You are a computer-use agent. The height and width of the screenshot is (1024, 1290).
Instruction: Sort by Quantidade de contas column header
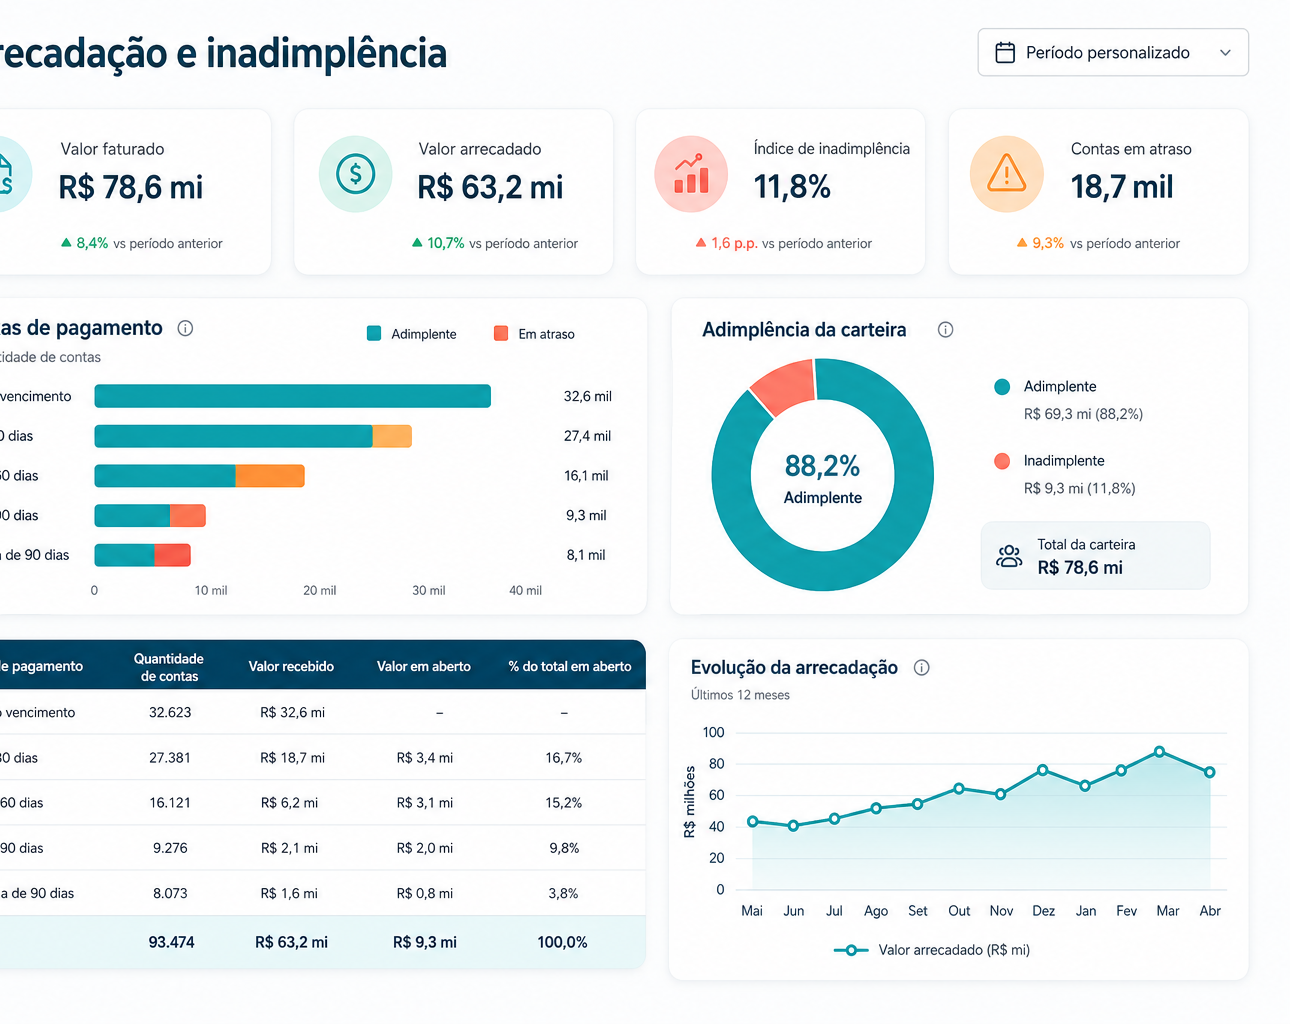[169, 667]
